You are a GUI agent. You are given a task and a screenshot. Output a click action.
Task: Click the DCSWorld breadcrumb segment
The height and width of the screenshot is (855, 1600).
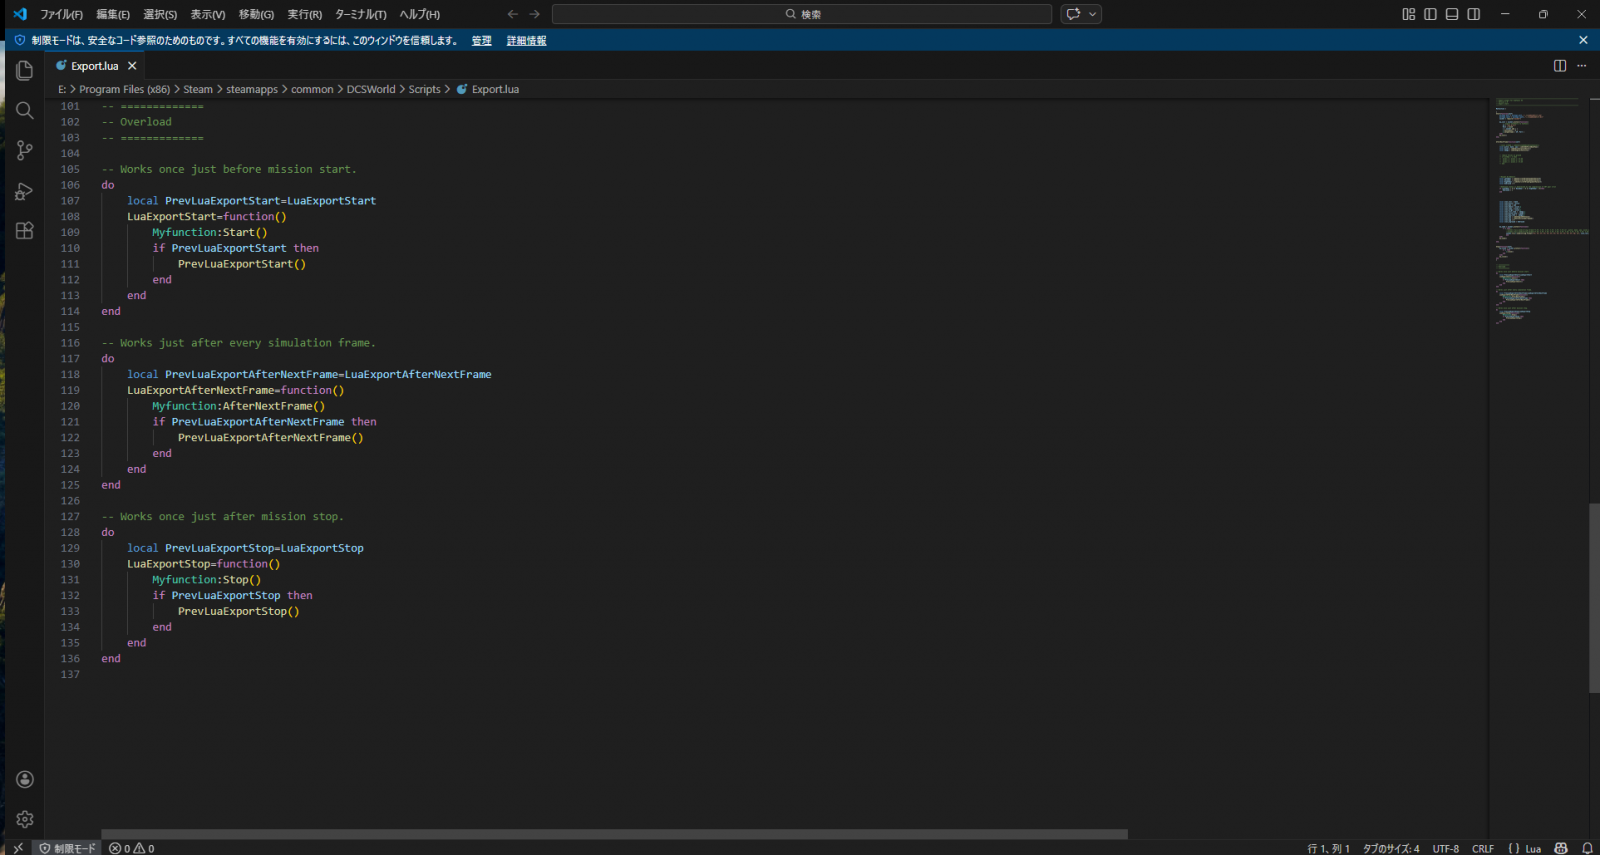pyautogui.click(x=371, y=89)
